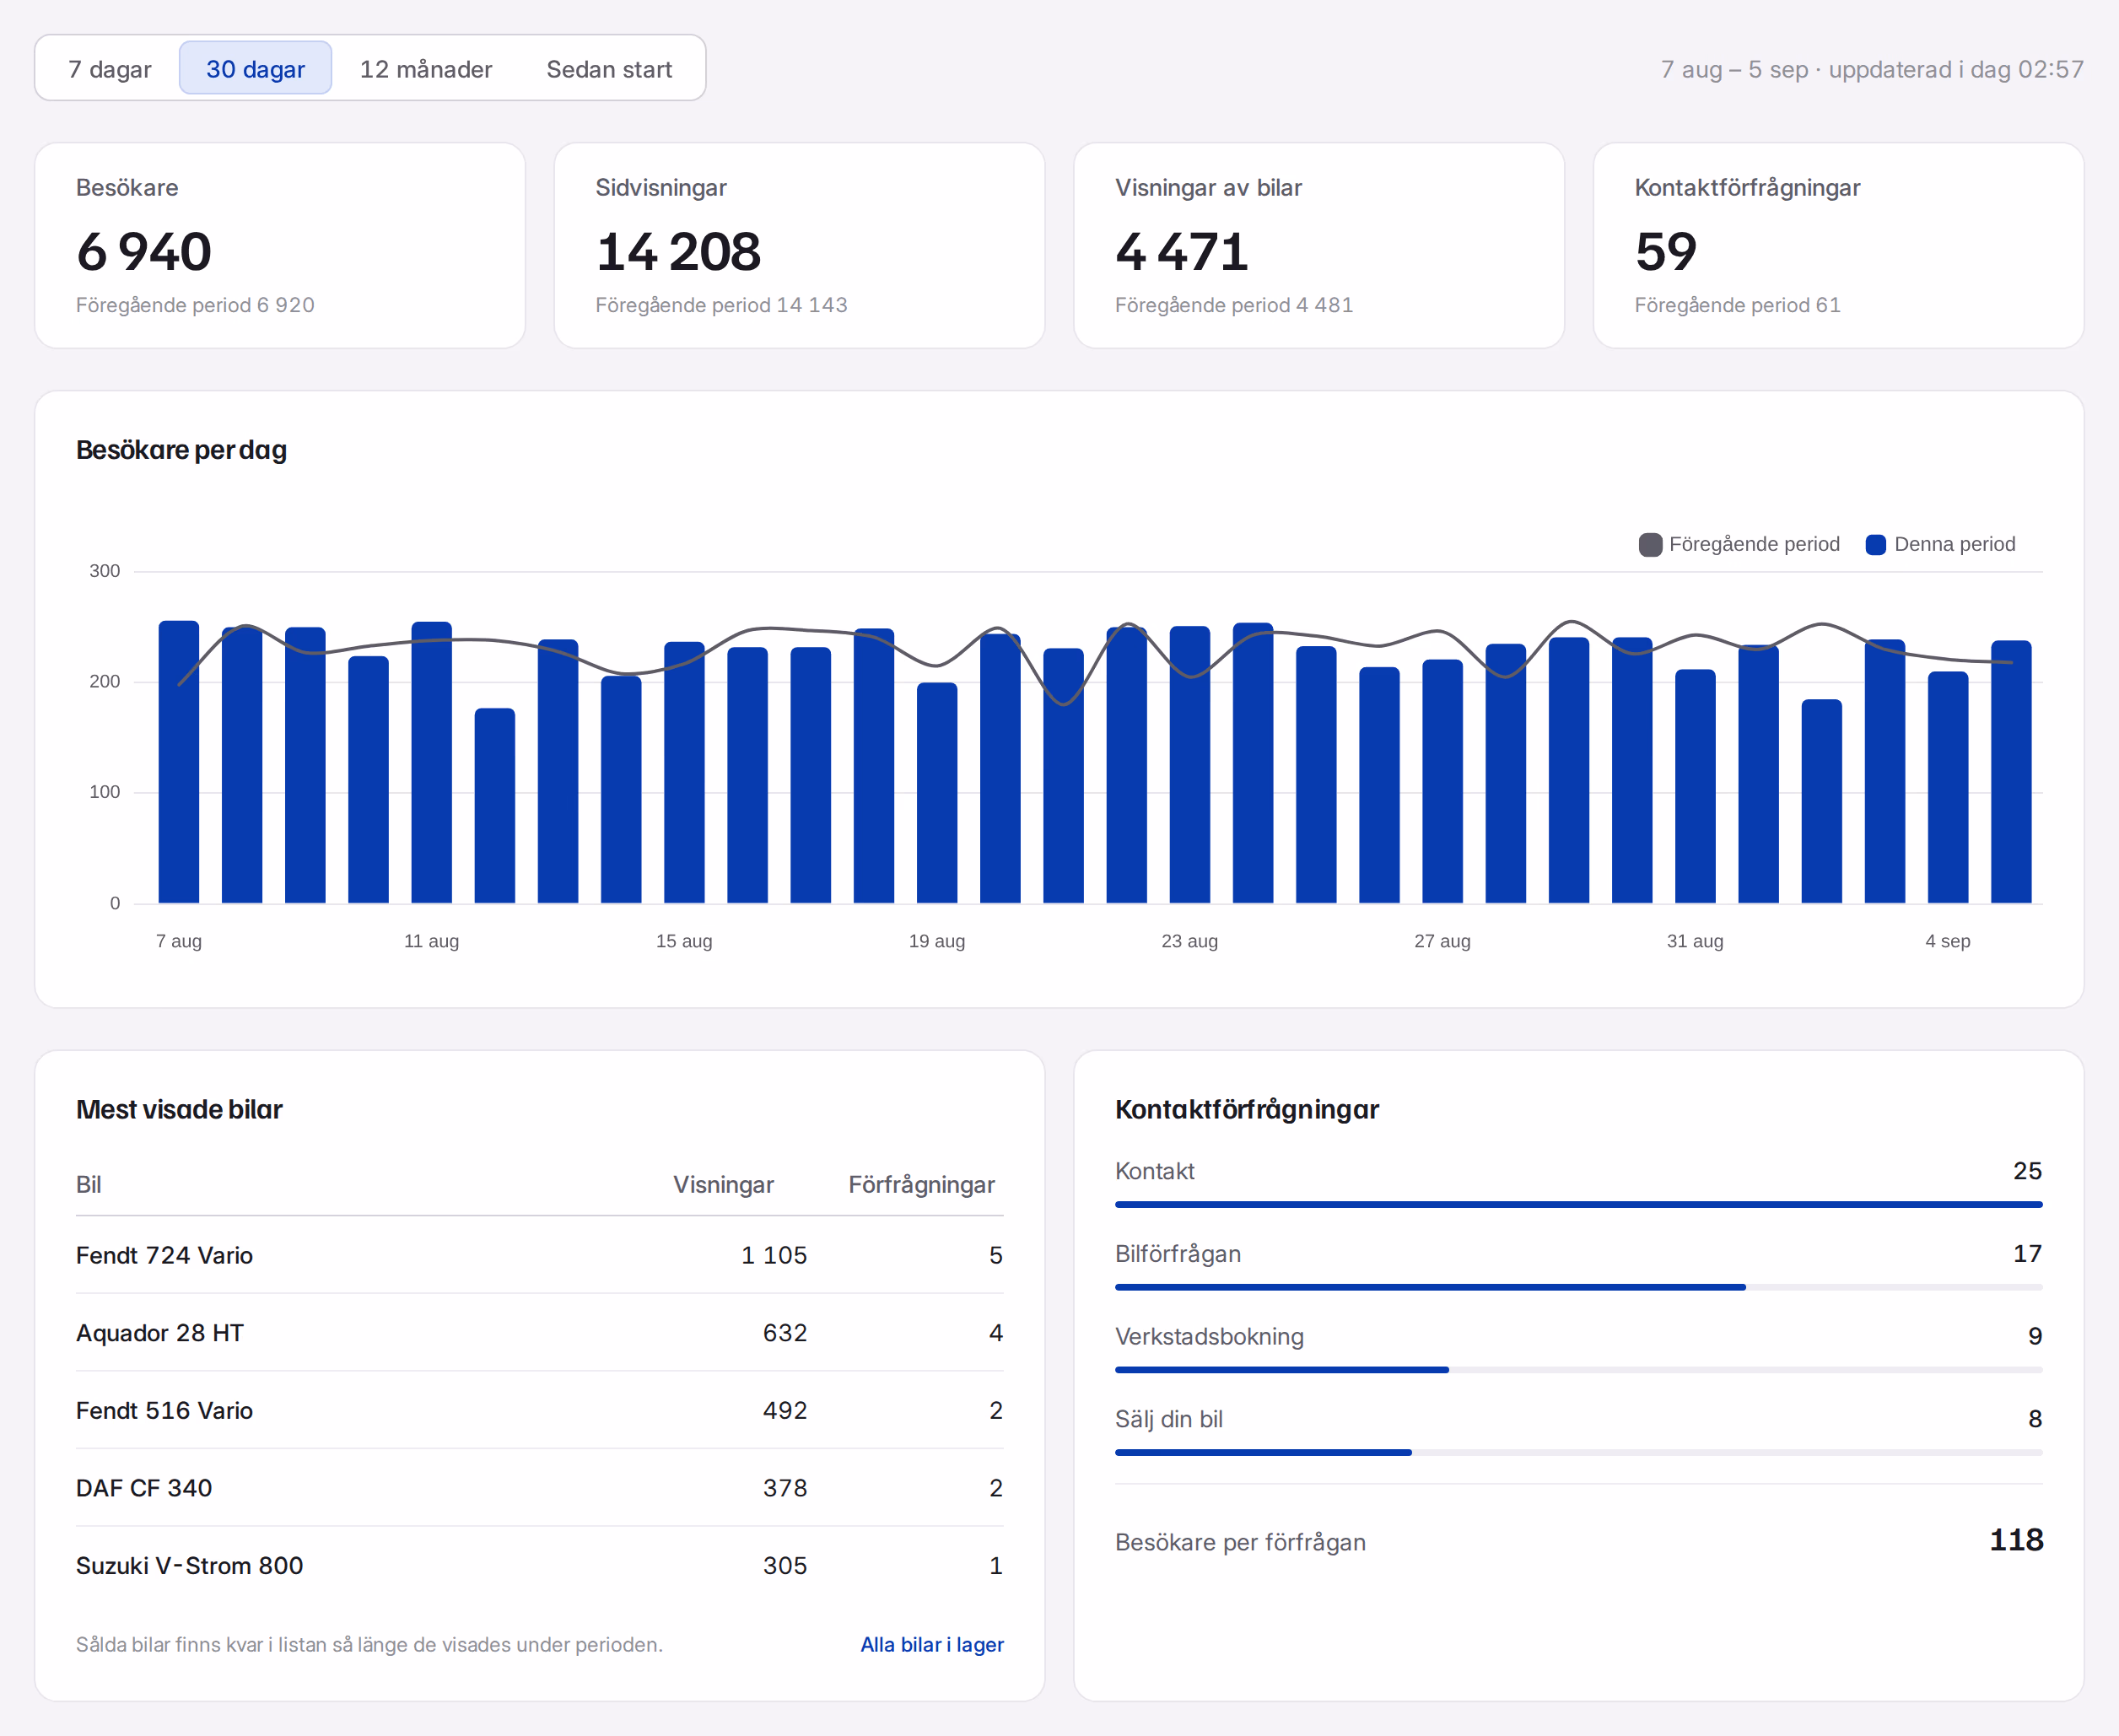Click the Verkstadsbokning count 9
This screenshot has width=2119, height=1736.
point(2035,1336)
